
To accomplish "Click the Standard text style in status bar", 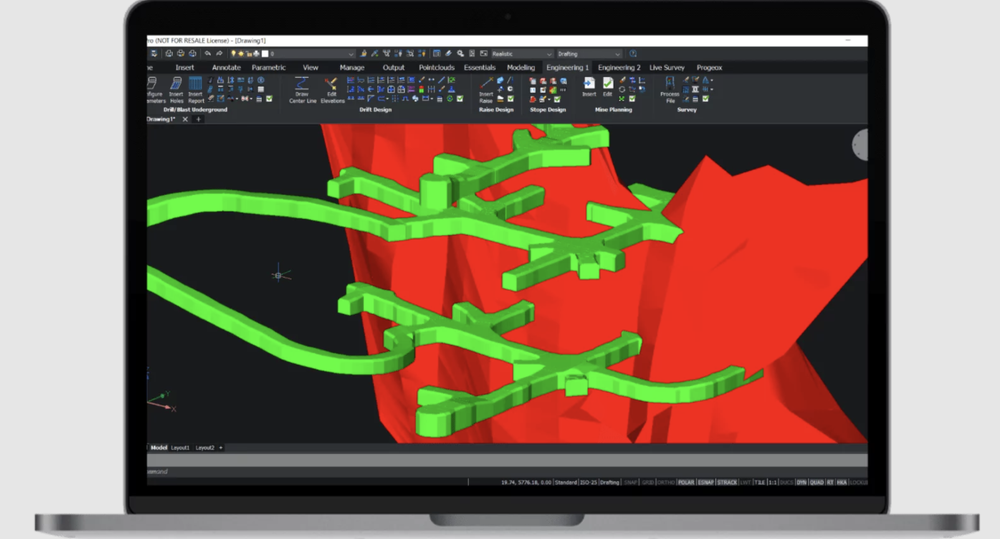I will point(566,482).
